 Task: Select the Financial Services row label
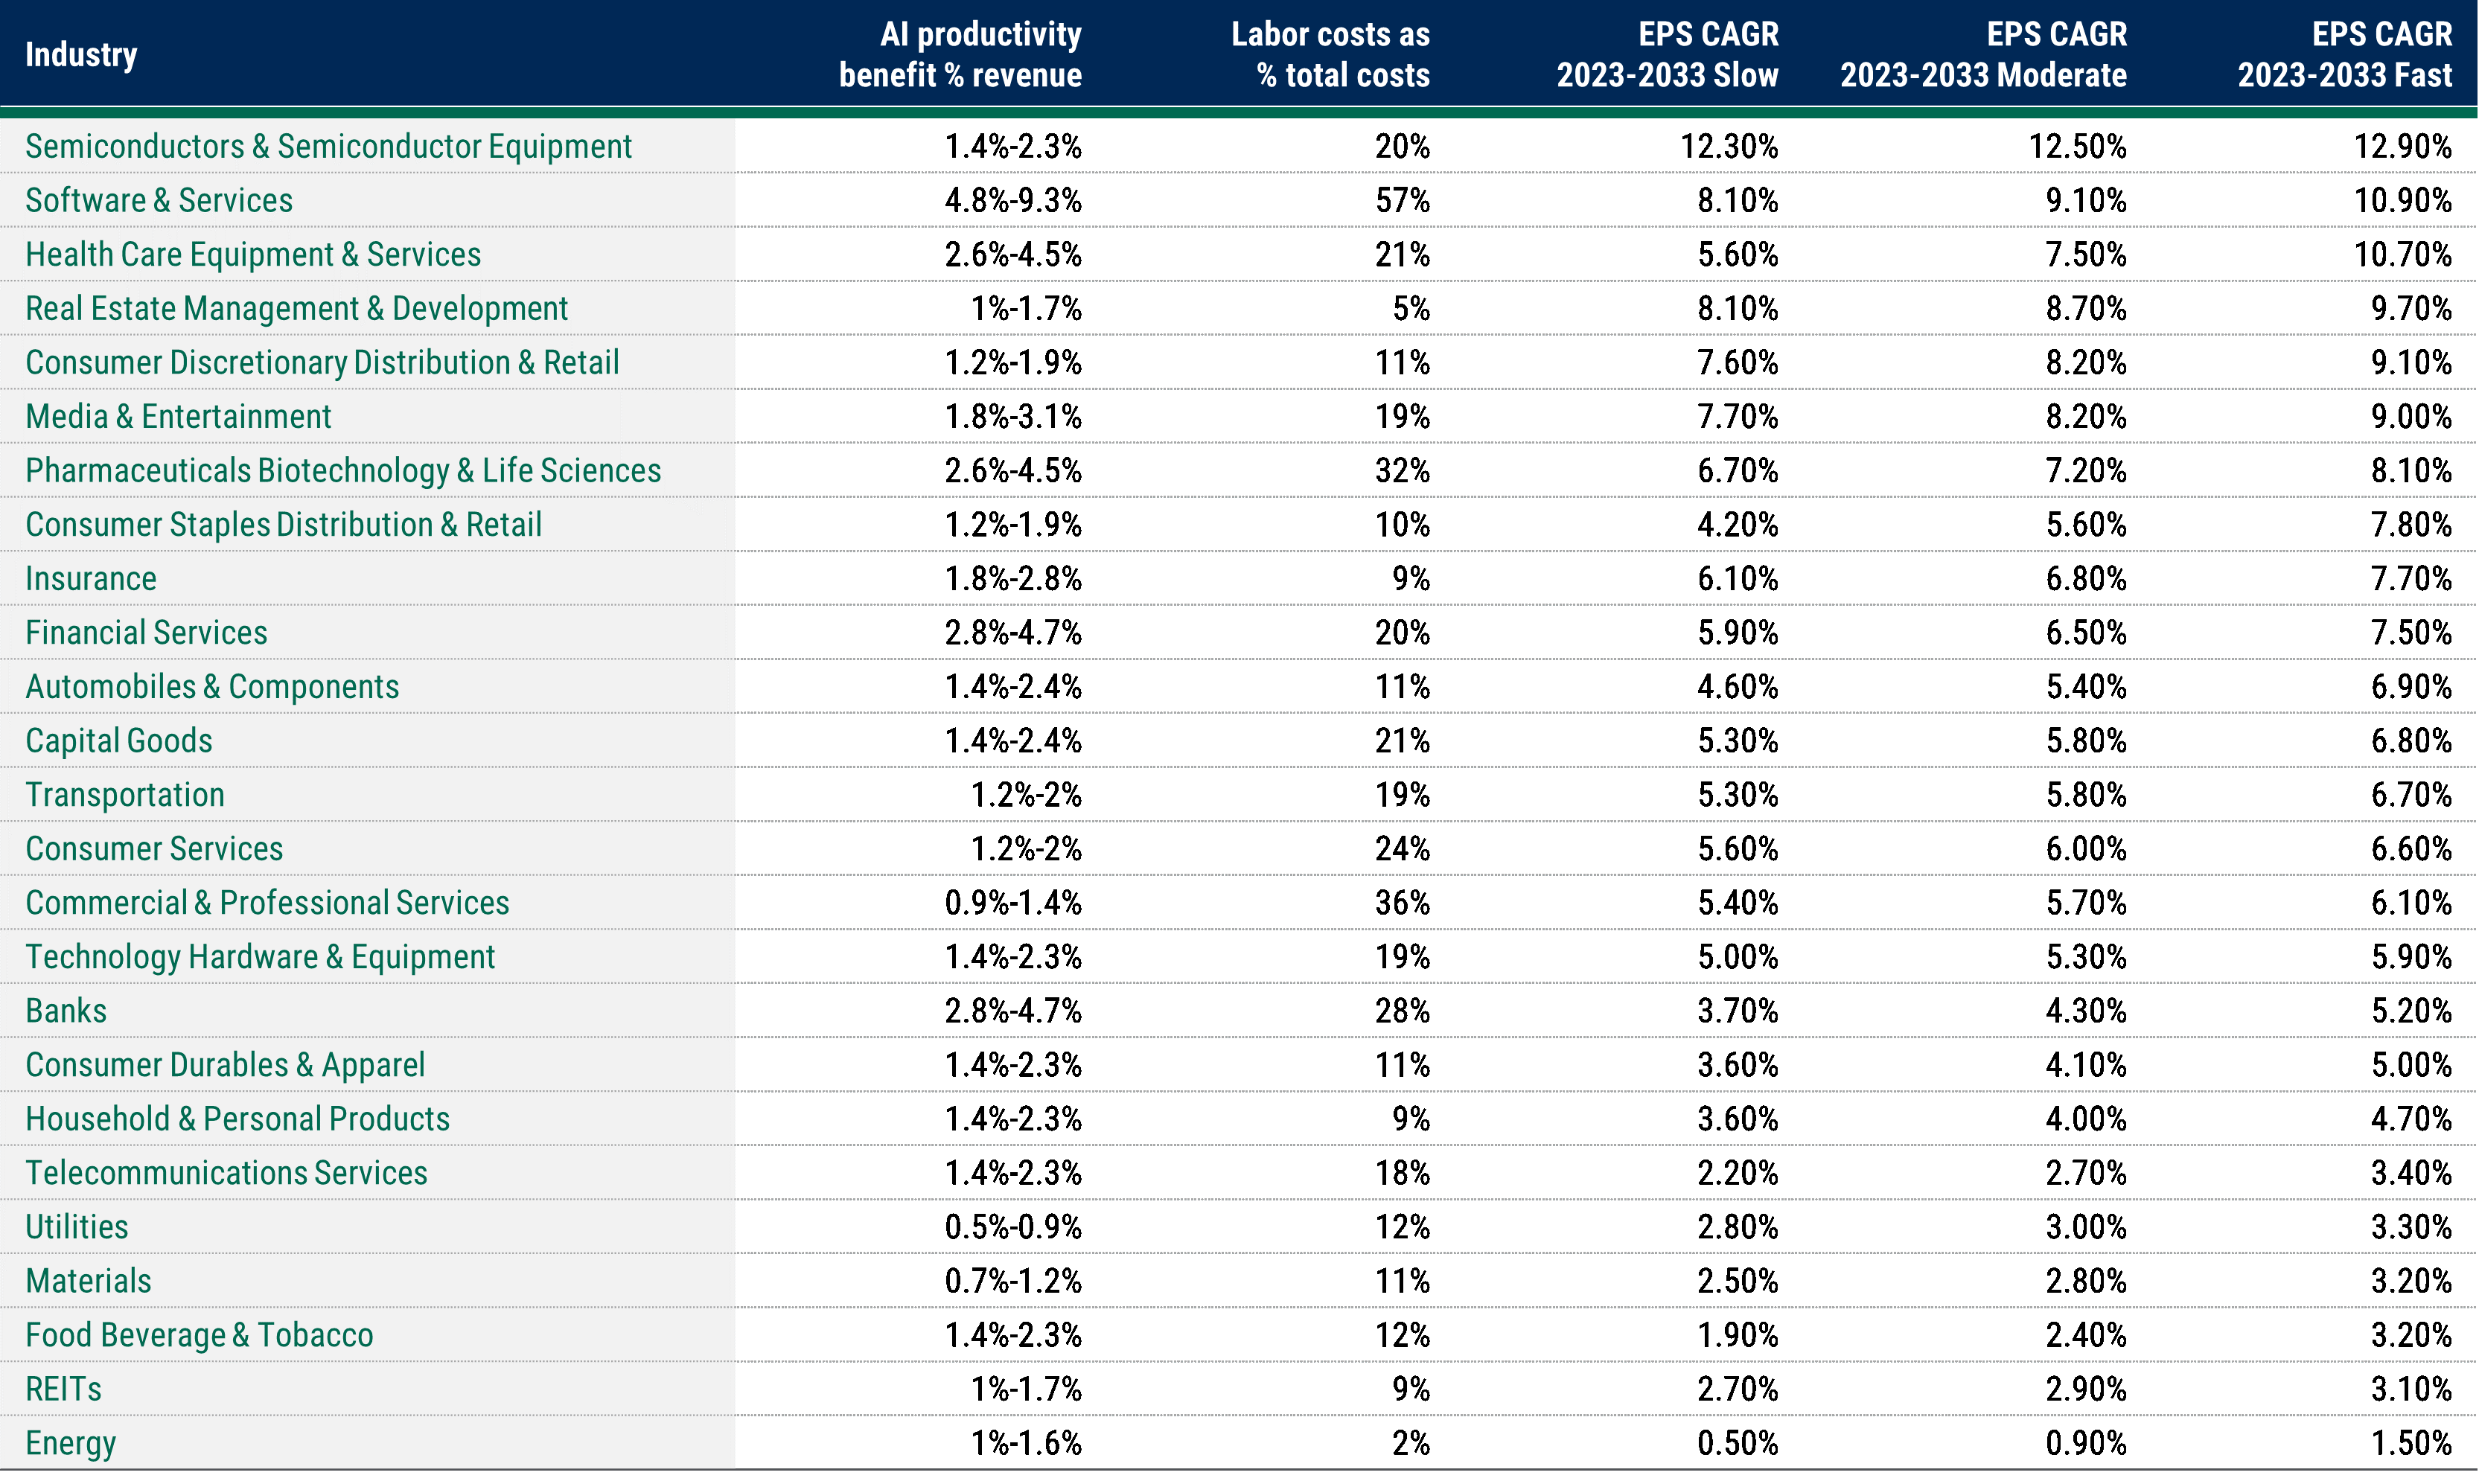pyautogui.click(x=146, y=632)
